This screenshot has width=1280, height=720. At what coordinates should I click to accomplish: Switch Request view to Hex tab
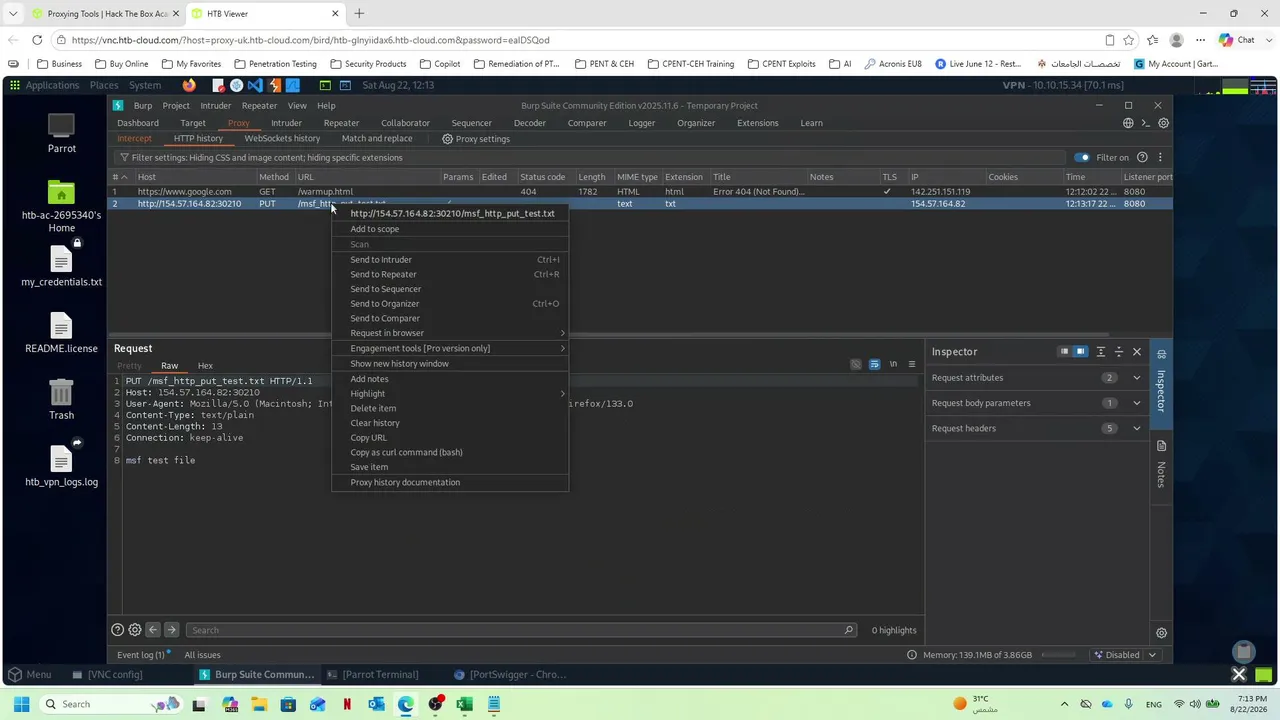click(205, 366)
